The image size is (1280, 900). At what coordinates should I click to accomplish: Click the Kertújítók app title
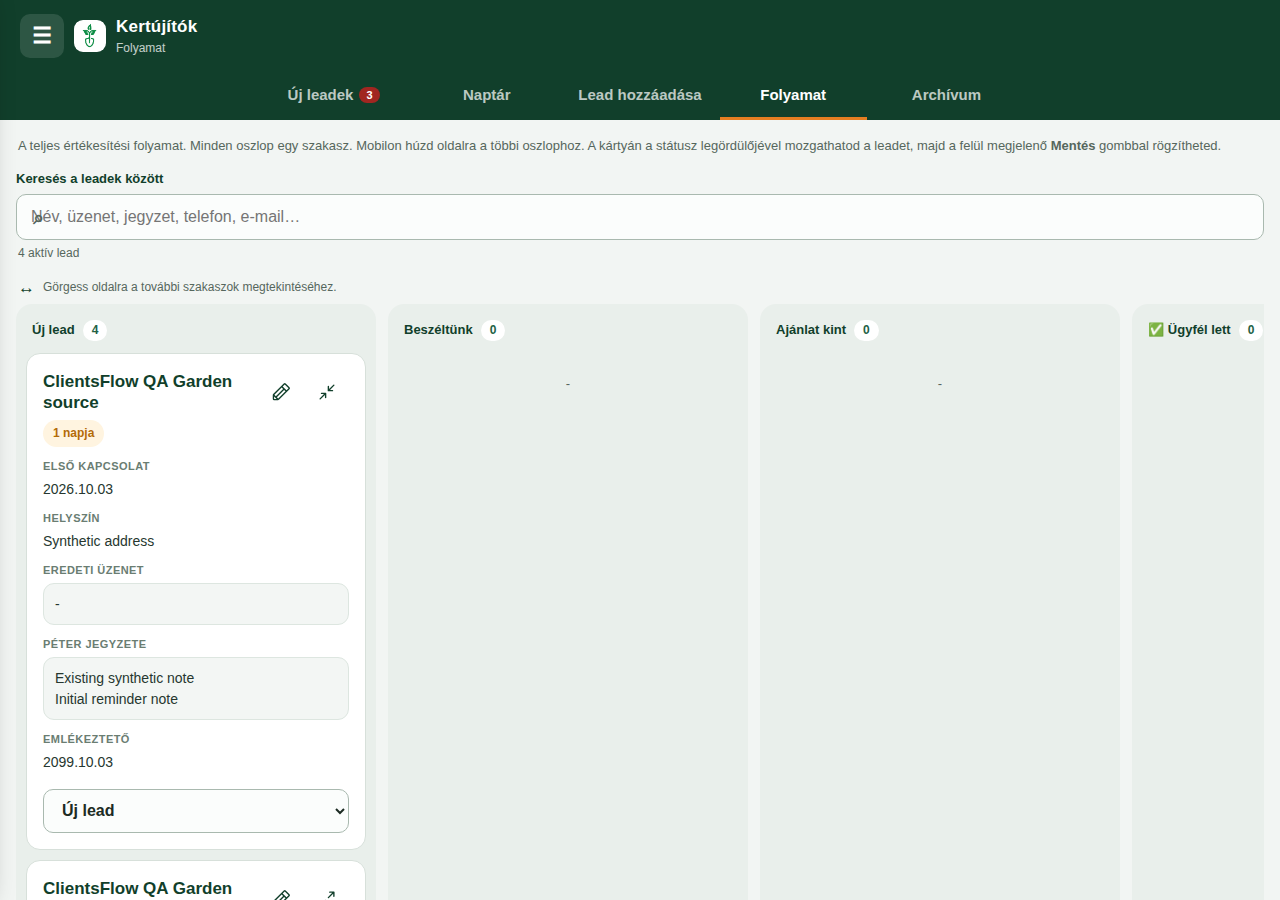click(157, 27)
